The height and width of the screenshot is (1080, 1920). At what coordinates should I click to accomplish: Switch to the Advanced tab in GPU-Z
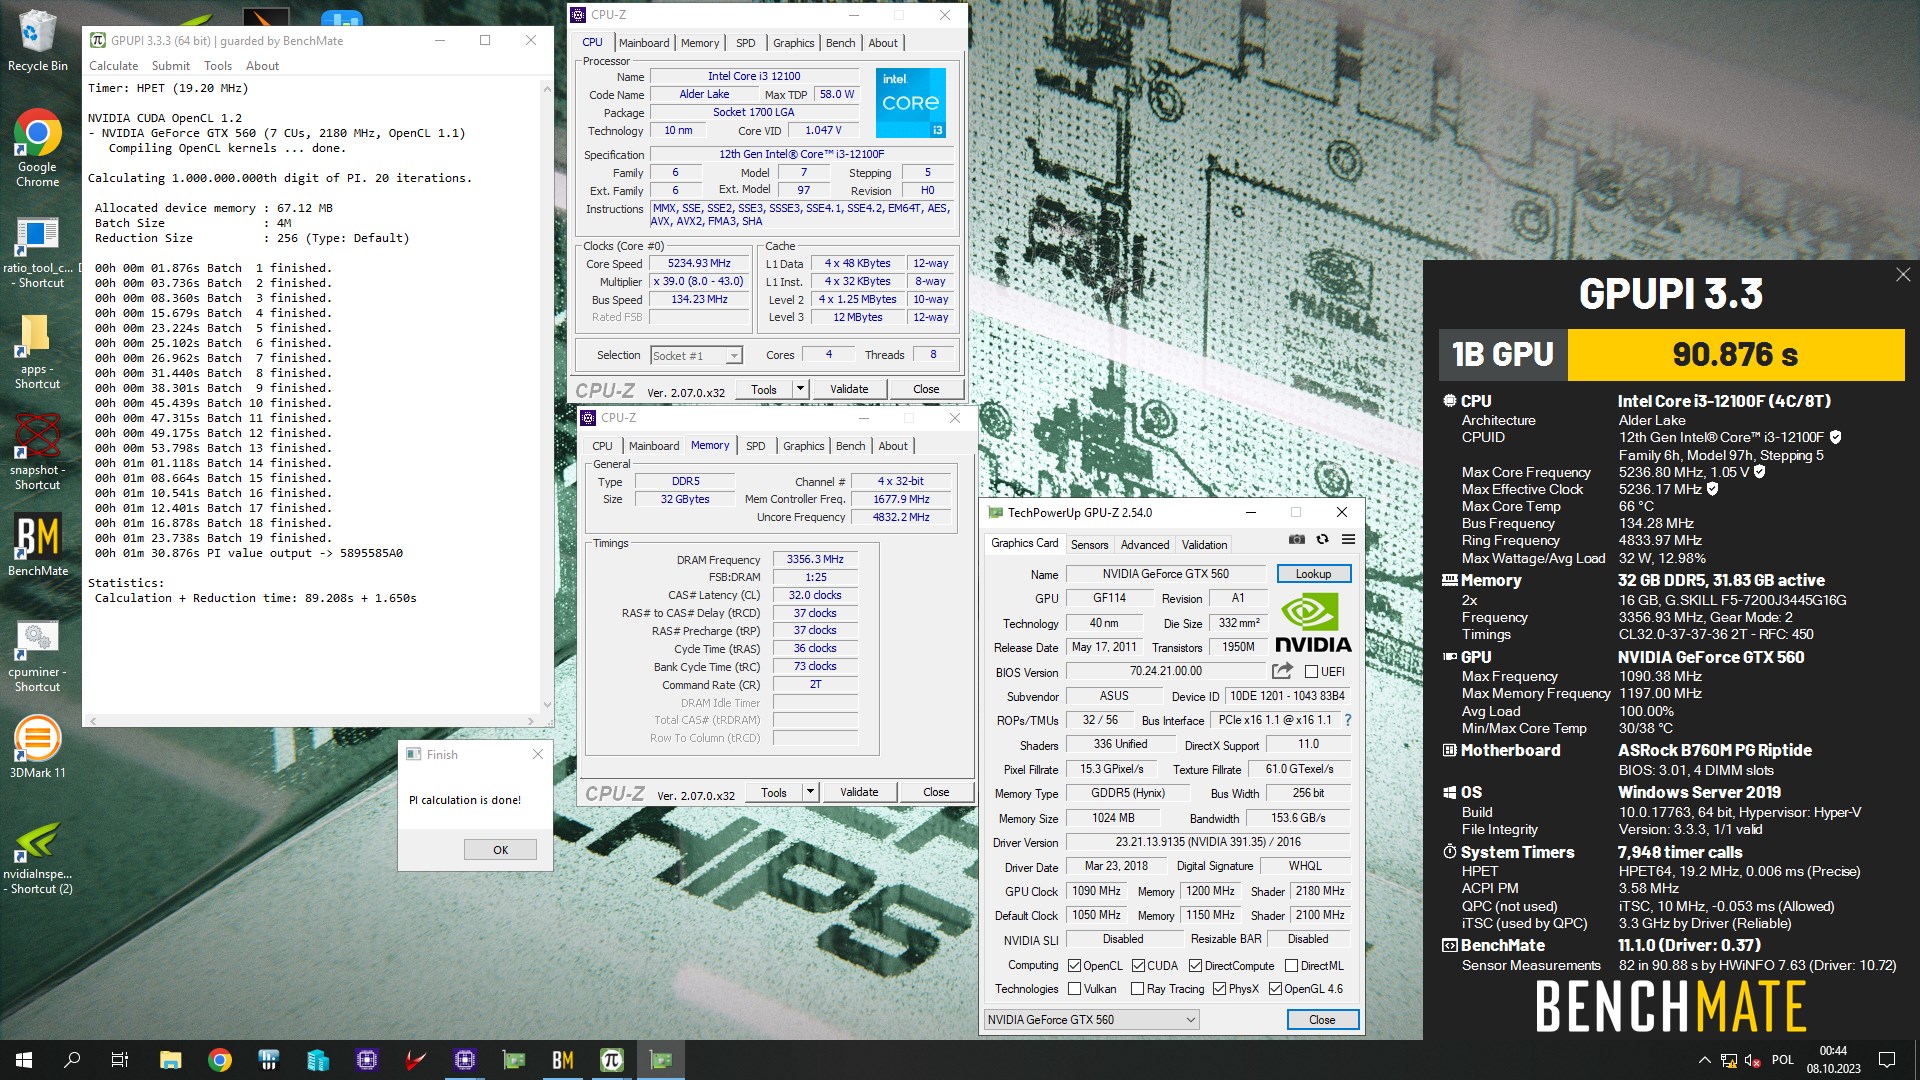pos(1145,545)
